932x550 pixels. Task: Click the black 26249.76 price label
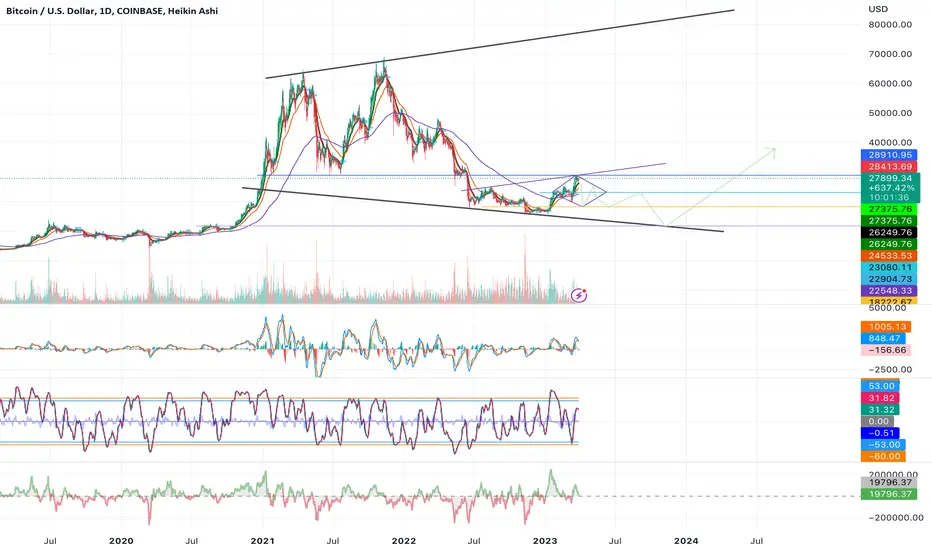pos(889,232)
